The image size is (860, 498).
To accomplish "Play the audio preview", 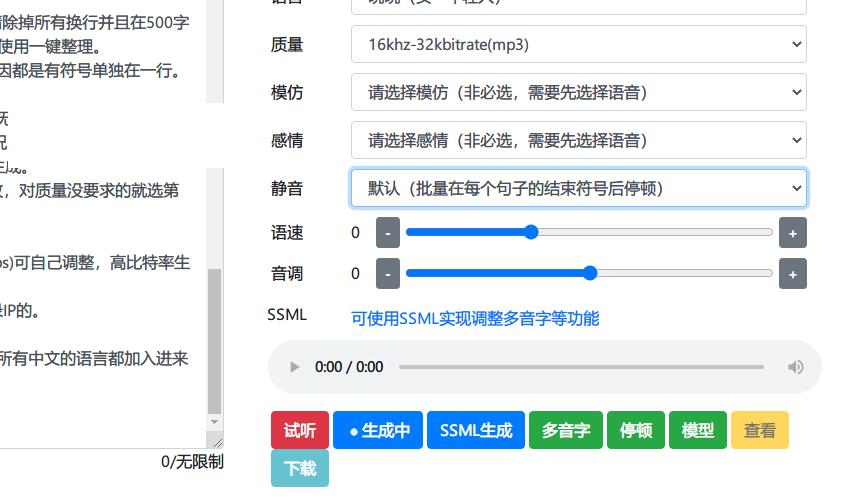I will (x=295, y=367).
